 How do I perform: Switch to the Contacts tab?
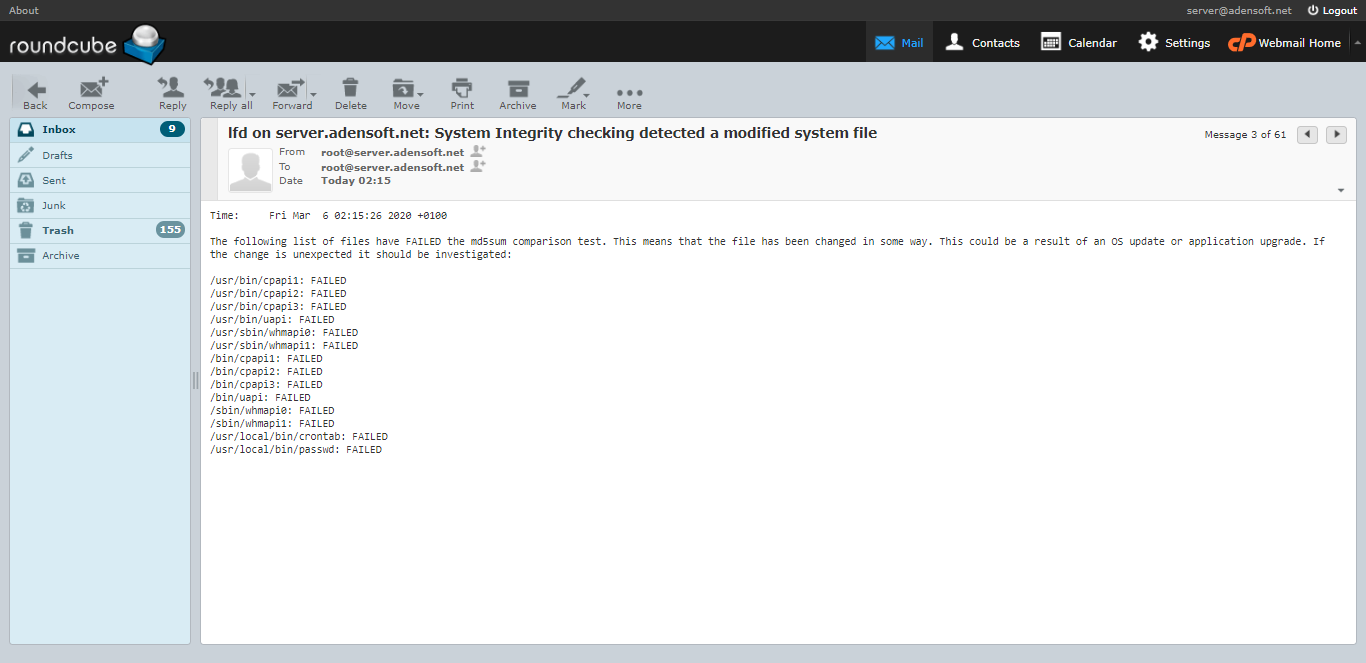[x=982, y=43]
